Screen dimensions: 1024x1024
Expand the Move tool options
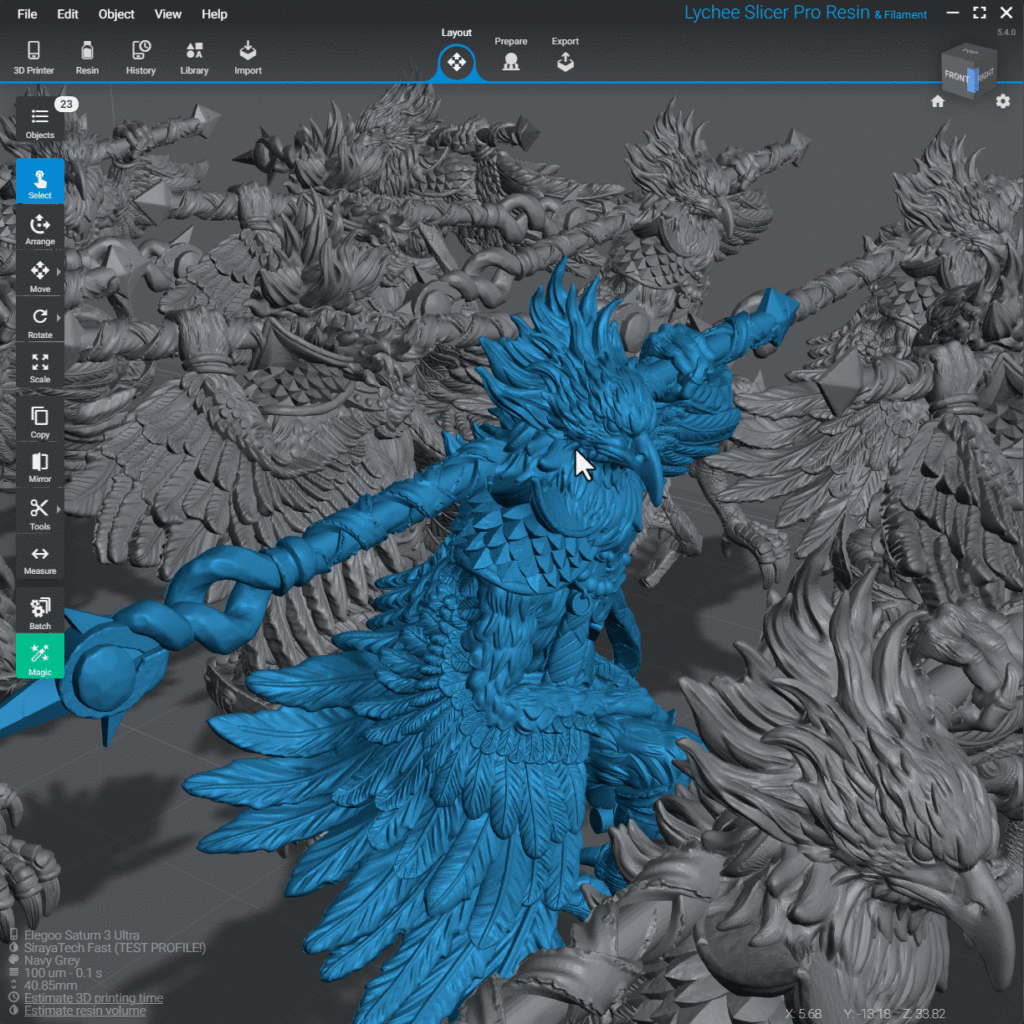click(x=59, y=272)
